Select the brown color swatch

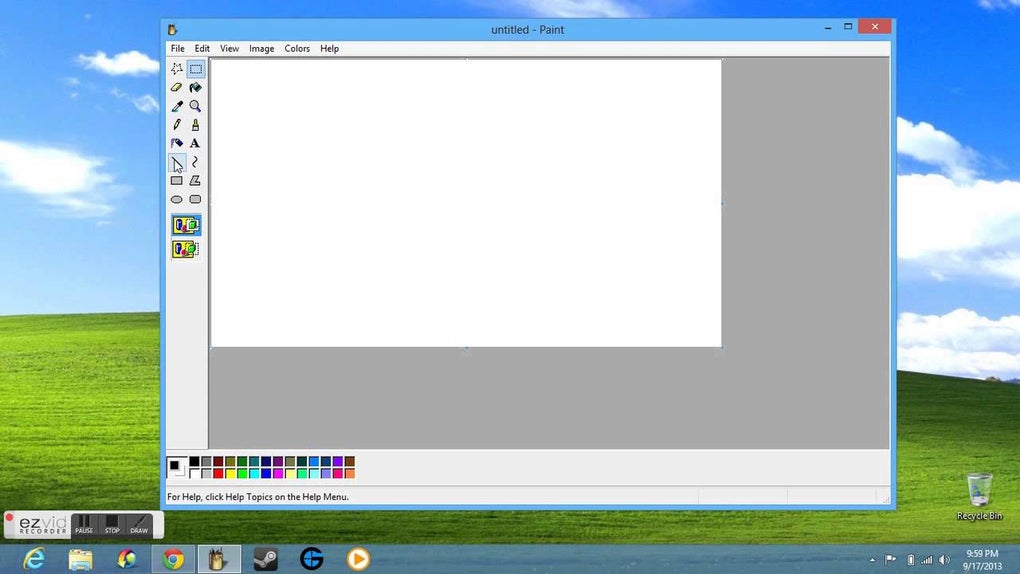coord(350,461)
